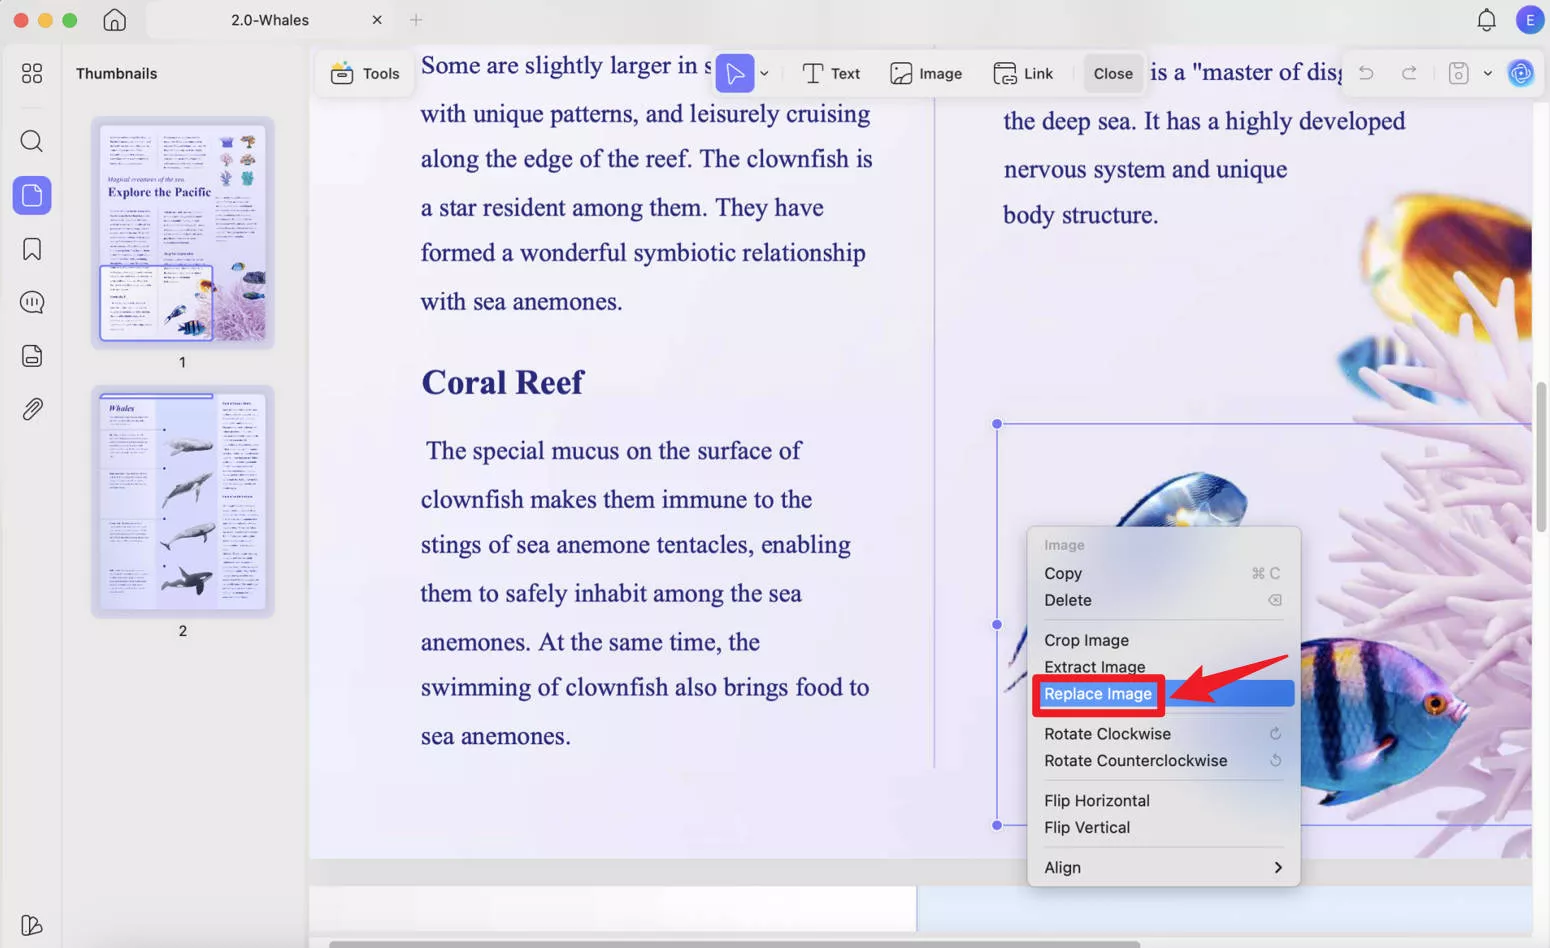1550x948 pixels.
Task: Open the attachments paperclip icon
Action: tap(32, 409)
